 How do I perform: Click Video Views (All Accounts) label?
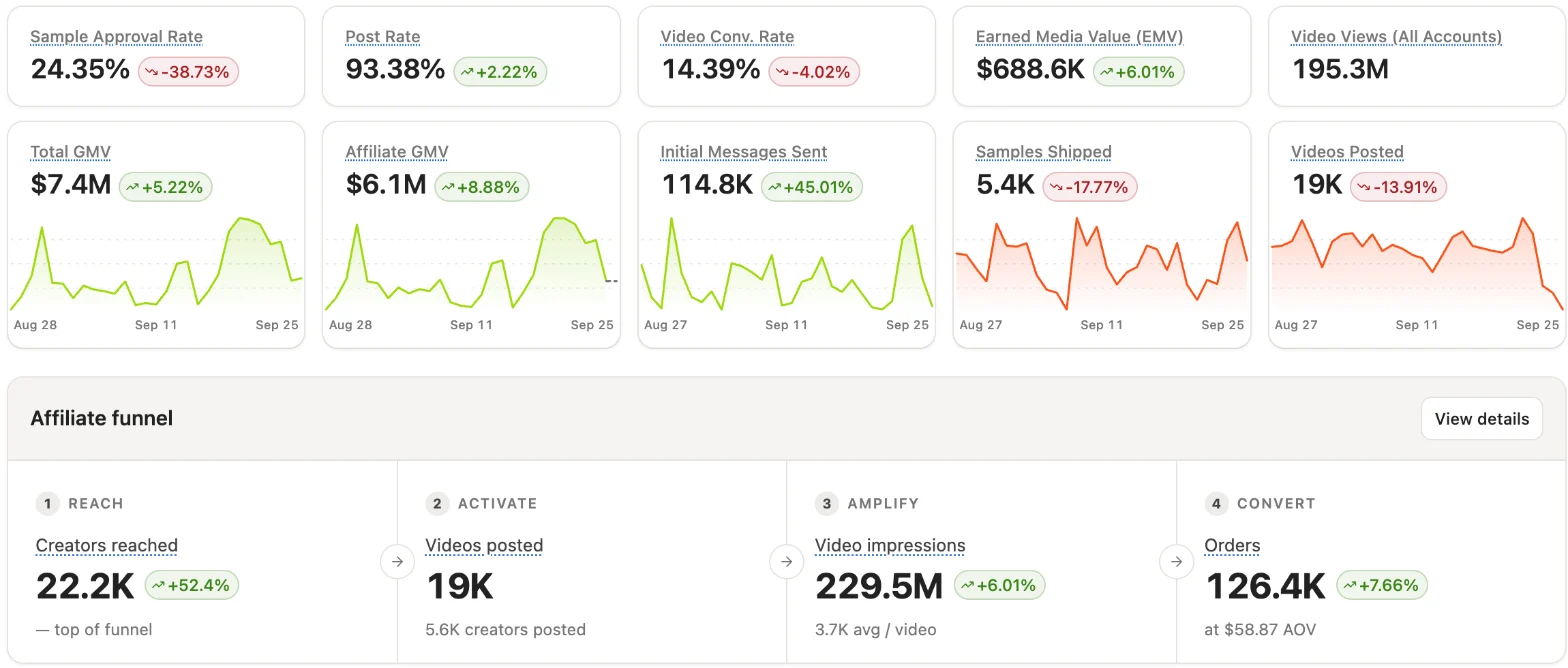coord(1396,37)
